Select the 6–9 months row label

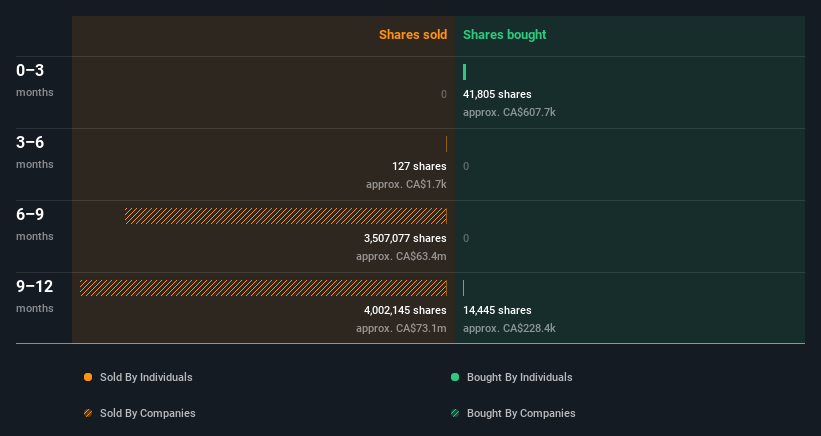(x=35, y=225)
